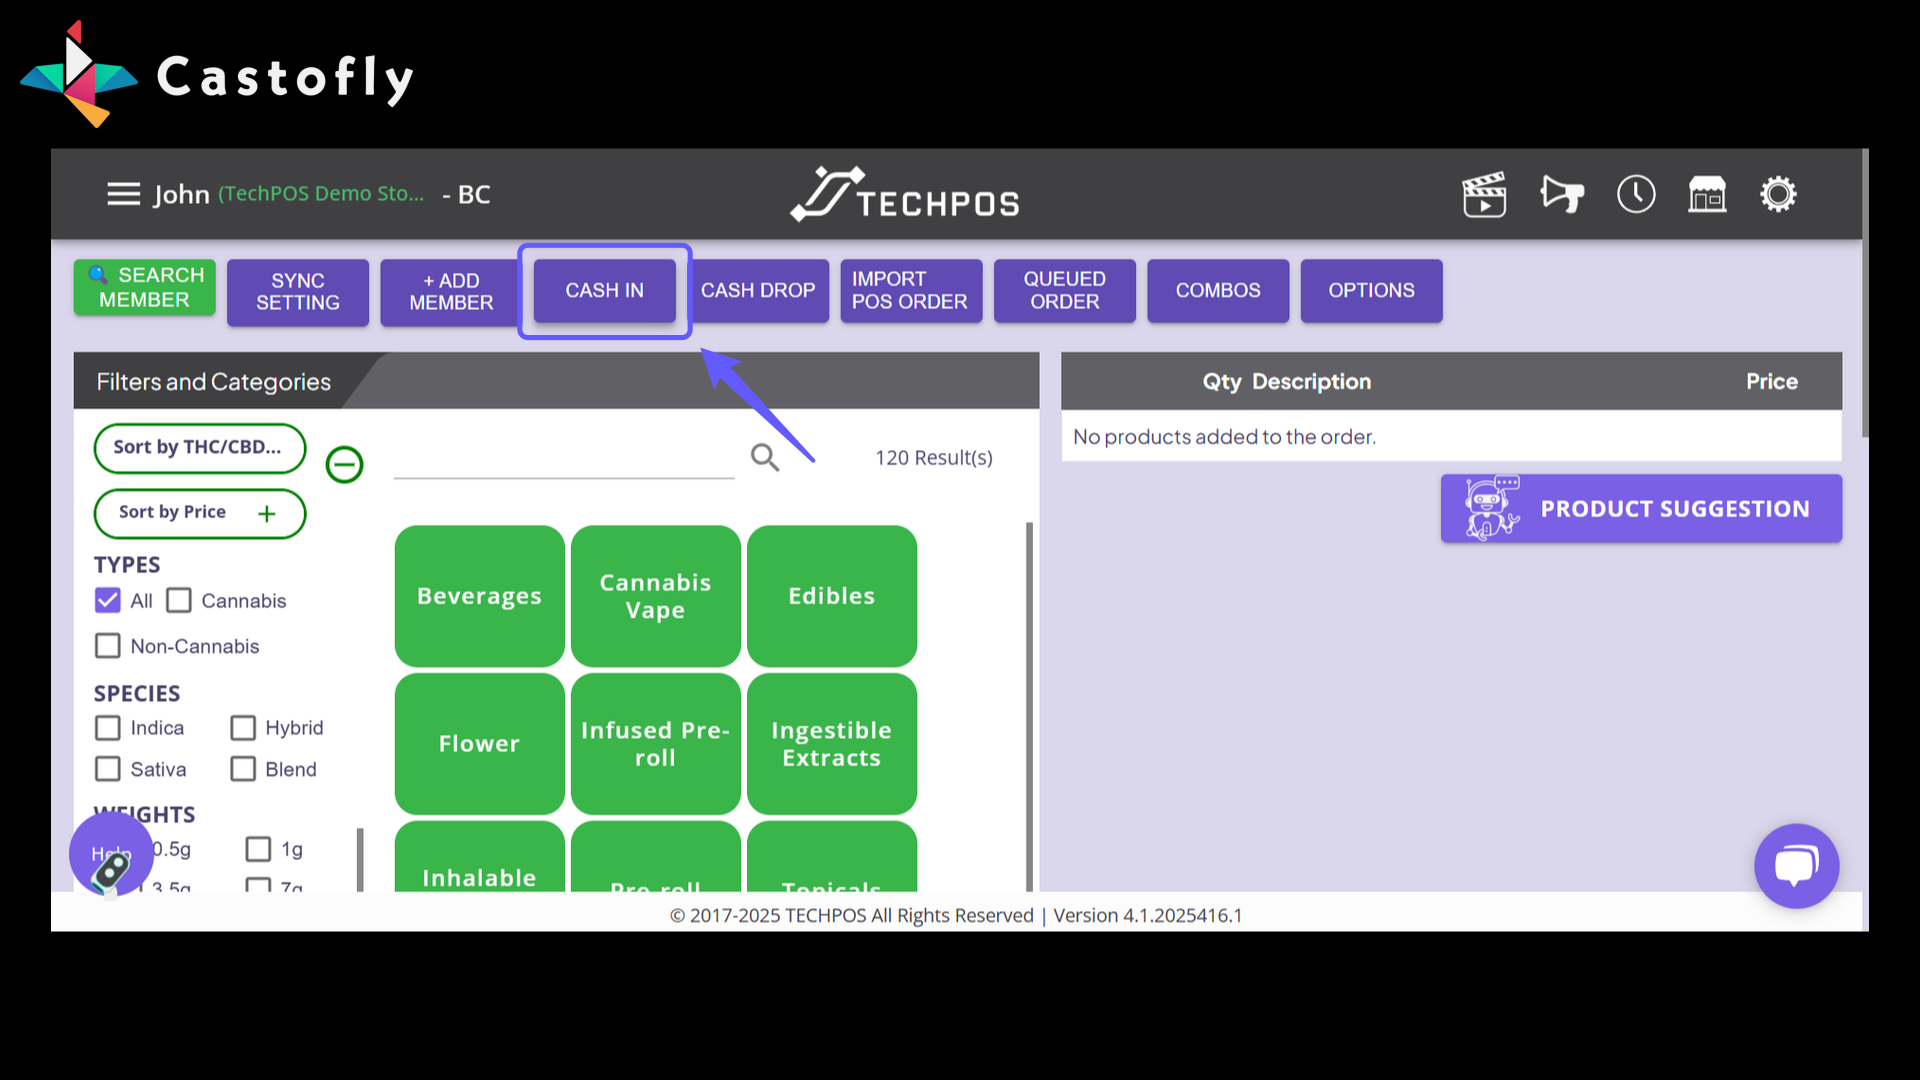Viewport: 1920px width, 1080px height.
Task: Click the '120 Result(s)' text
Action: pos(934,458)
